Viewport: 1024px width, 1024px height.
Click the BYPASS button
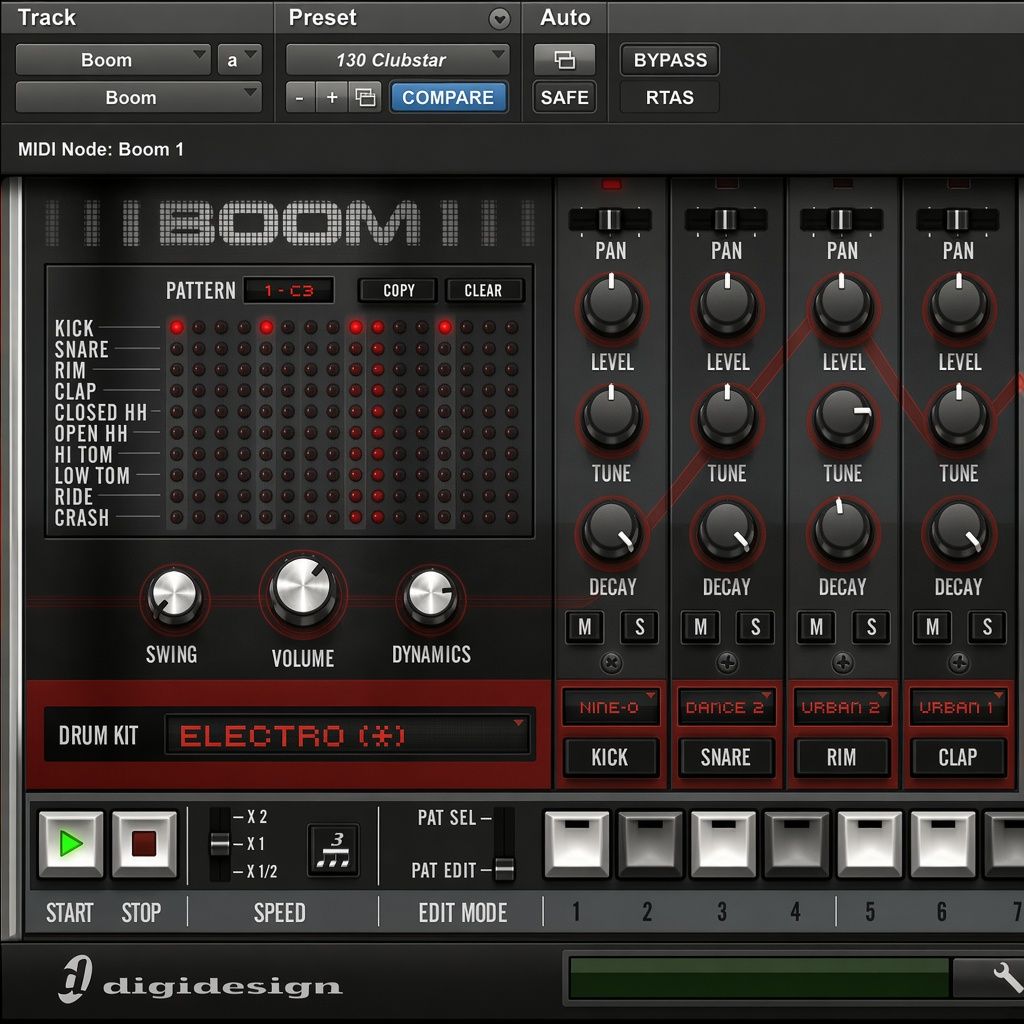pyautogui.click(x=670, y=60)
